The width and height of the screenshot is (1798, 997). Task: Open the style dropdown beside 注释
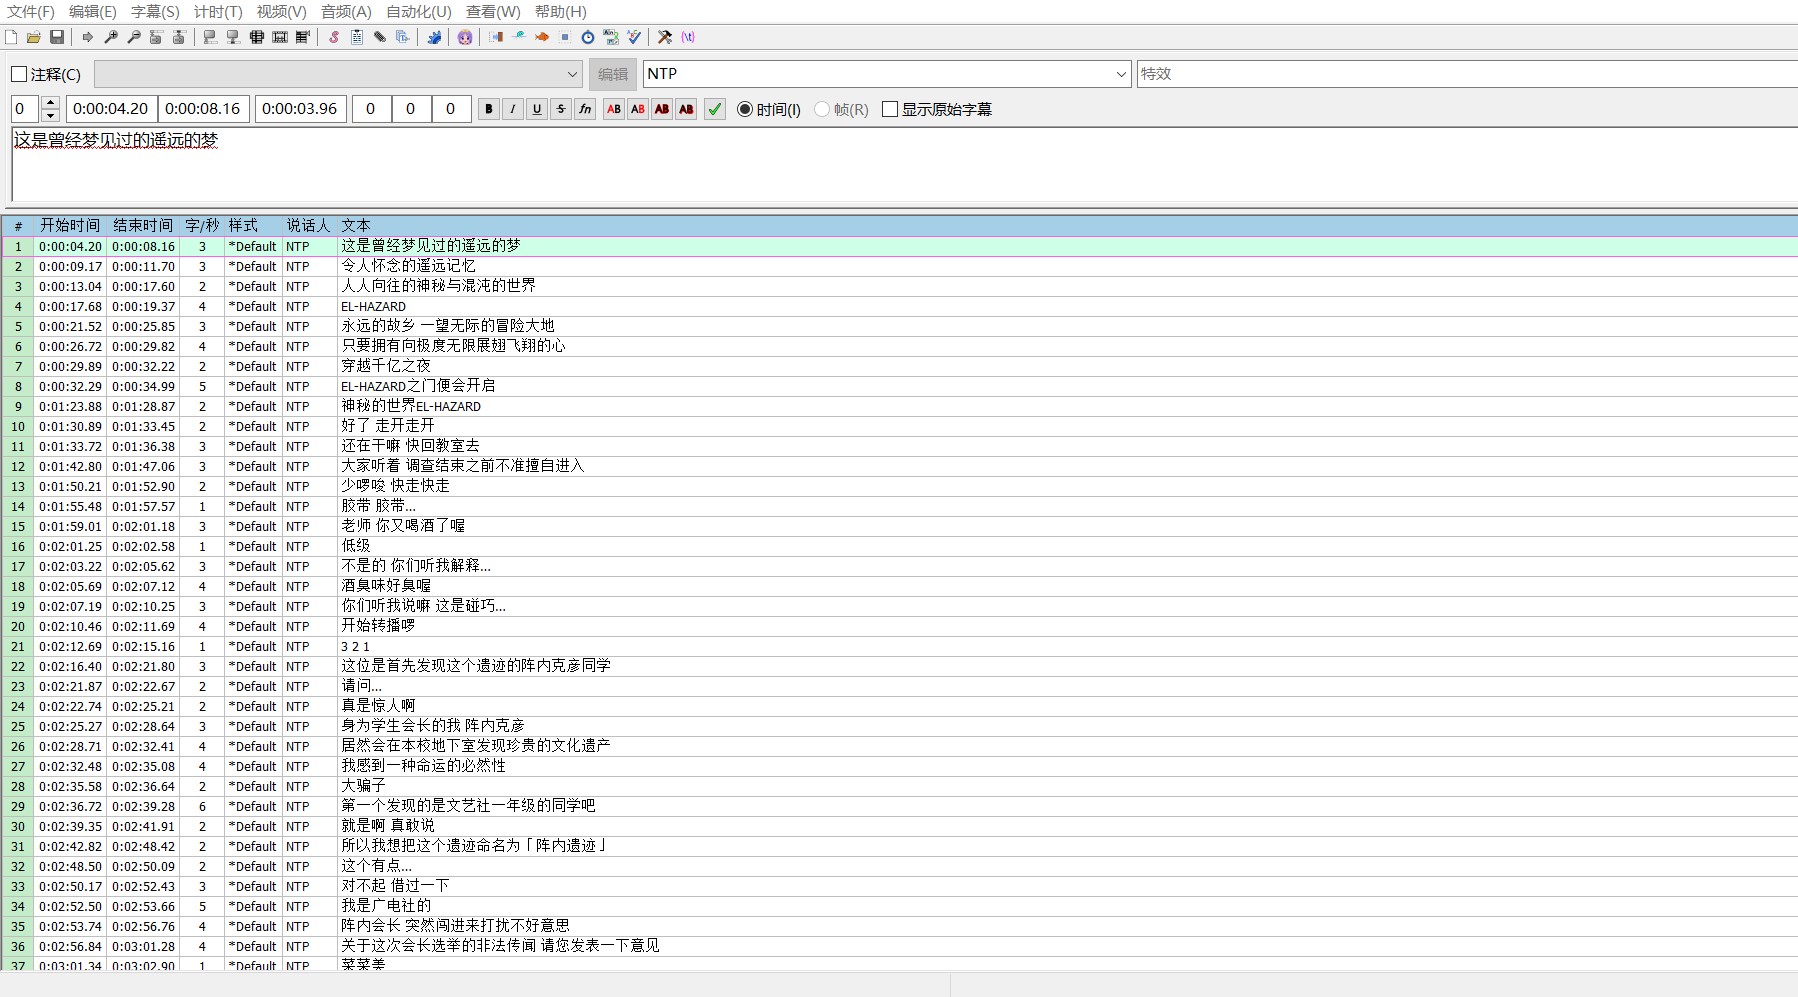572,74
